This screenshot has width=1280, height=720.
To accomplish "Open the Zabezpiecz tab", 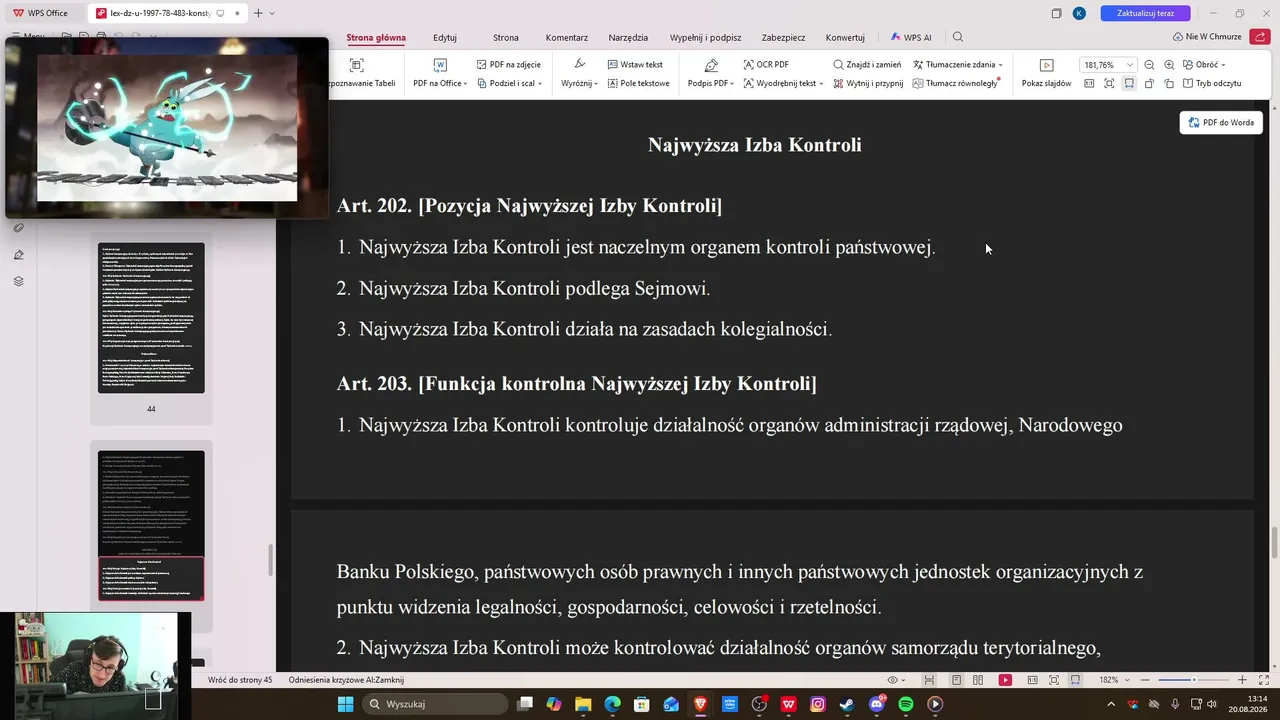I will [783, 37].
